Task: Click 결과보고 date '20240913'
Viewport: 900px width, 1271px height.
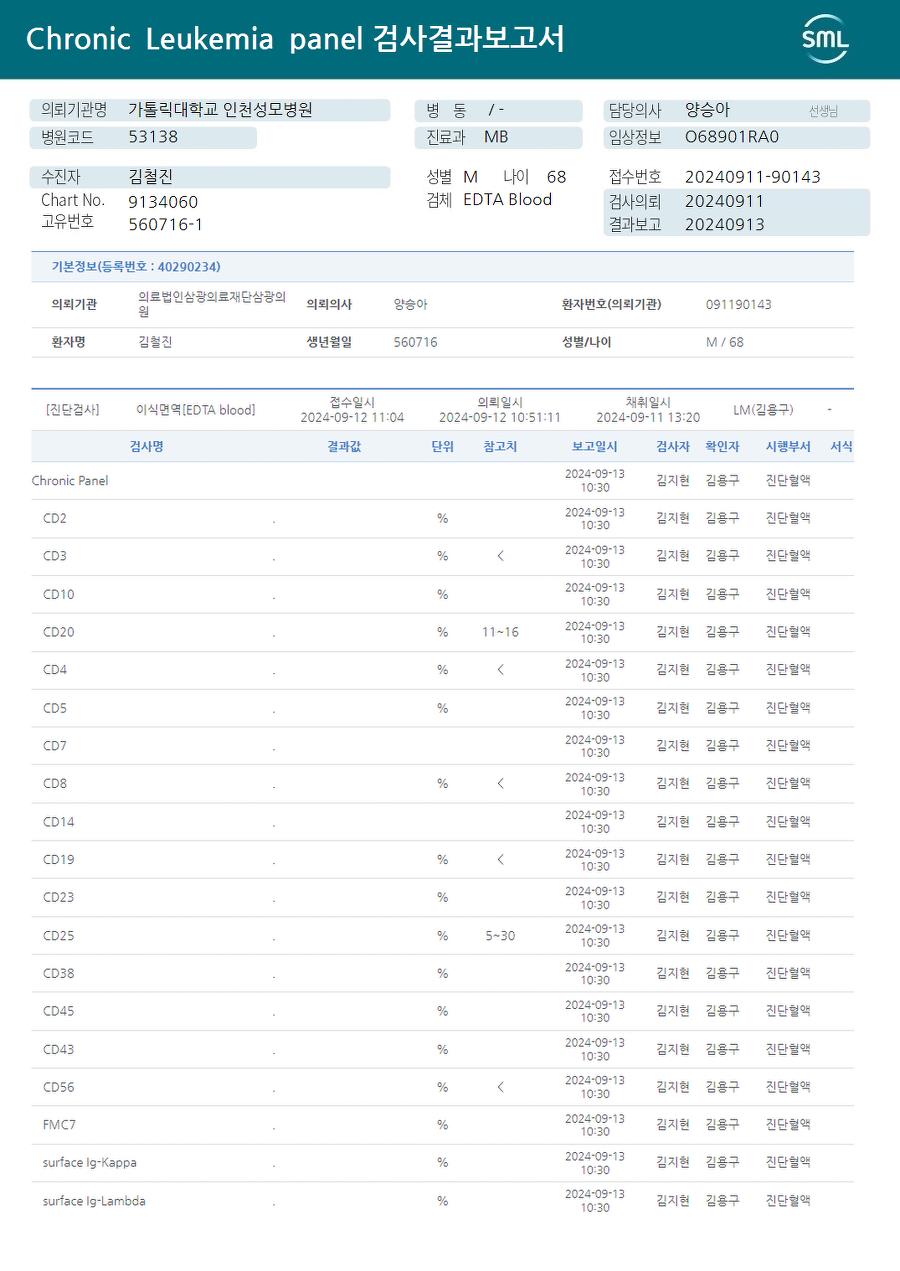Action: [x=725, y=224]
